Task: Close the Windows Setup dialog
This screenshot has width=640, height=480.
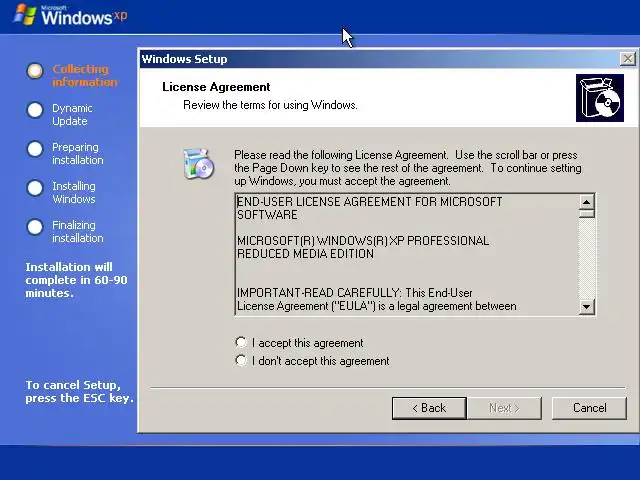Action: [627, 59]
